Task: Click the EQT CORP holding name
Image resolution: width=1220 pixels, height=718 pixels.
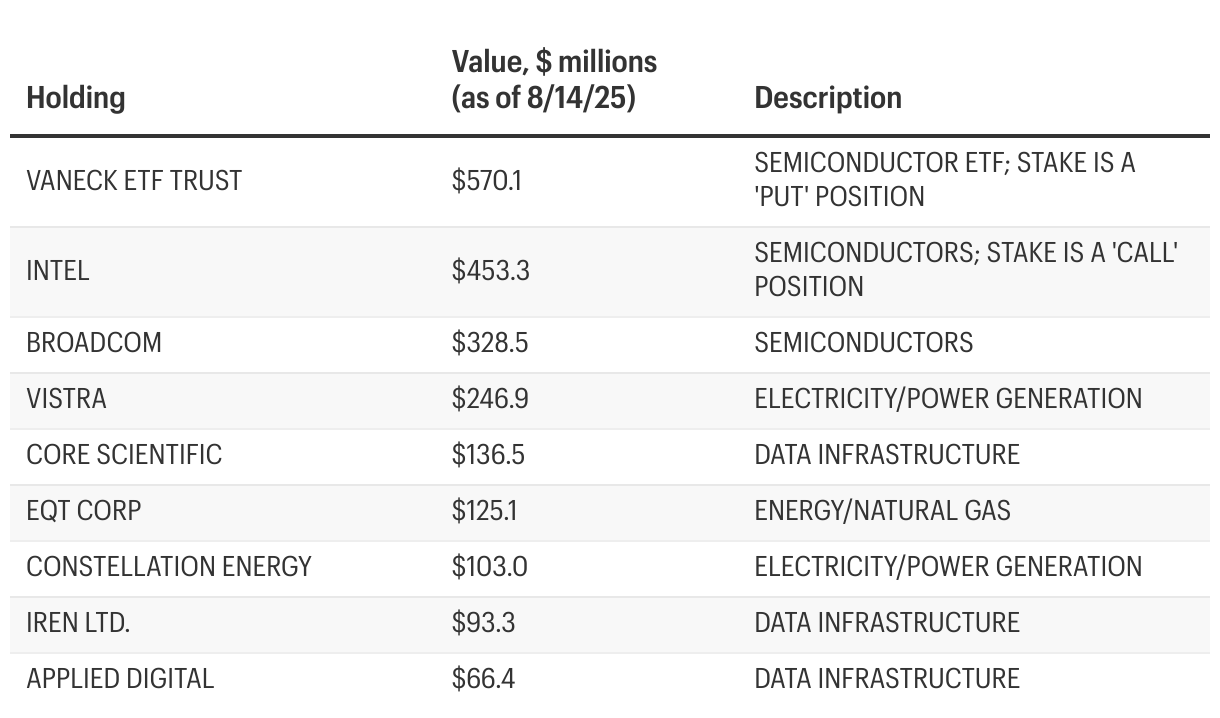Action: [x=84, y=511]
